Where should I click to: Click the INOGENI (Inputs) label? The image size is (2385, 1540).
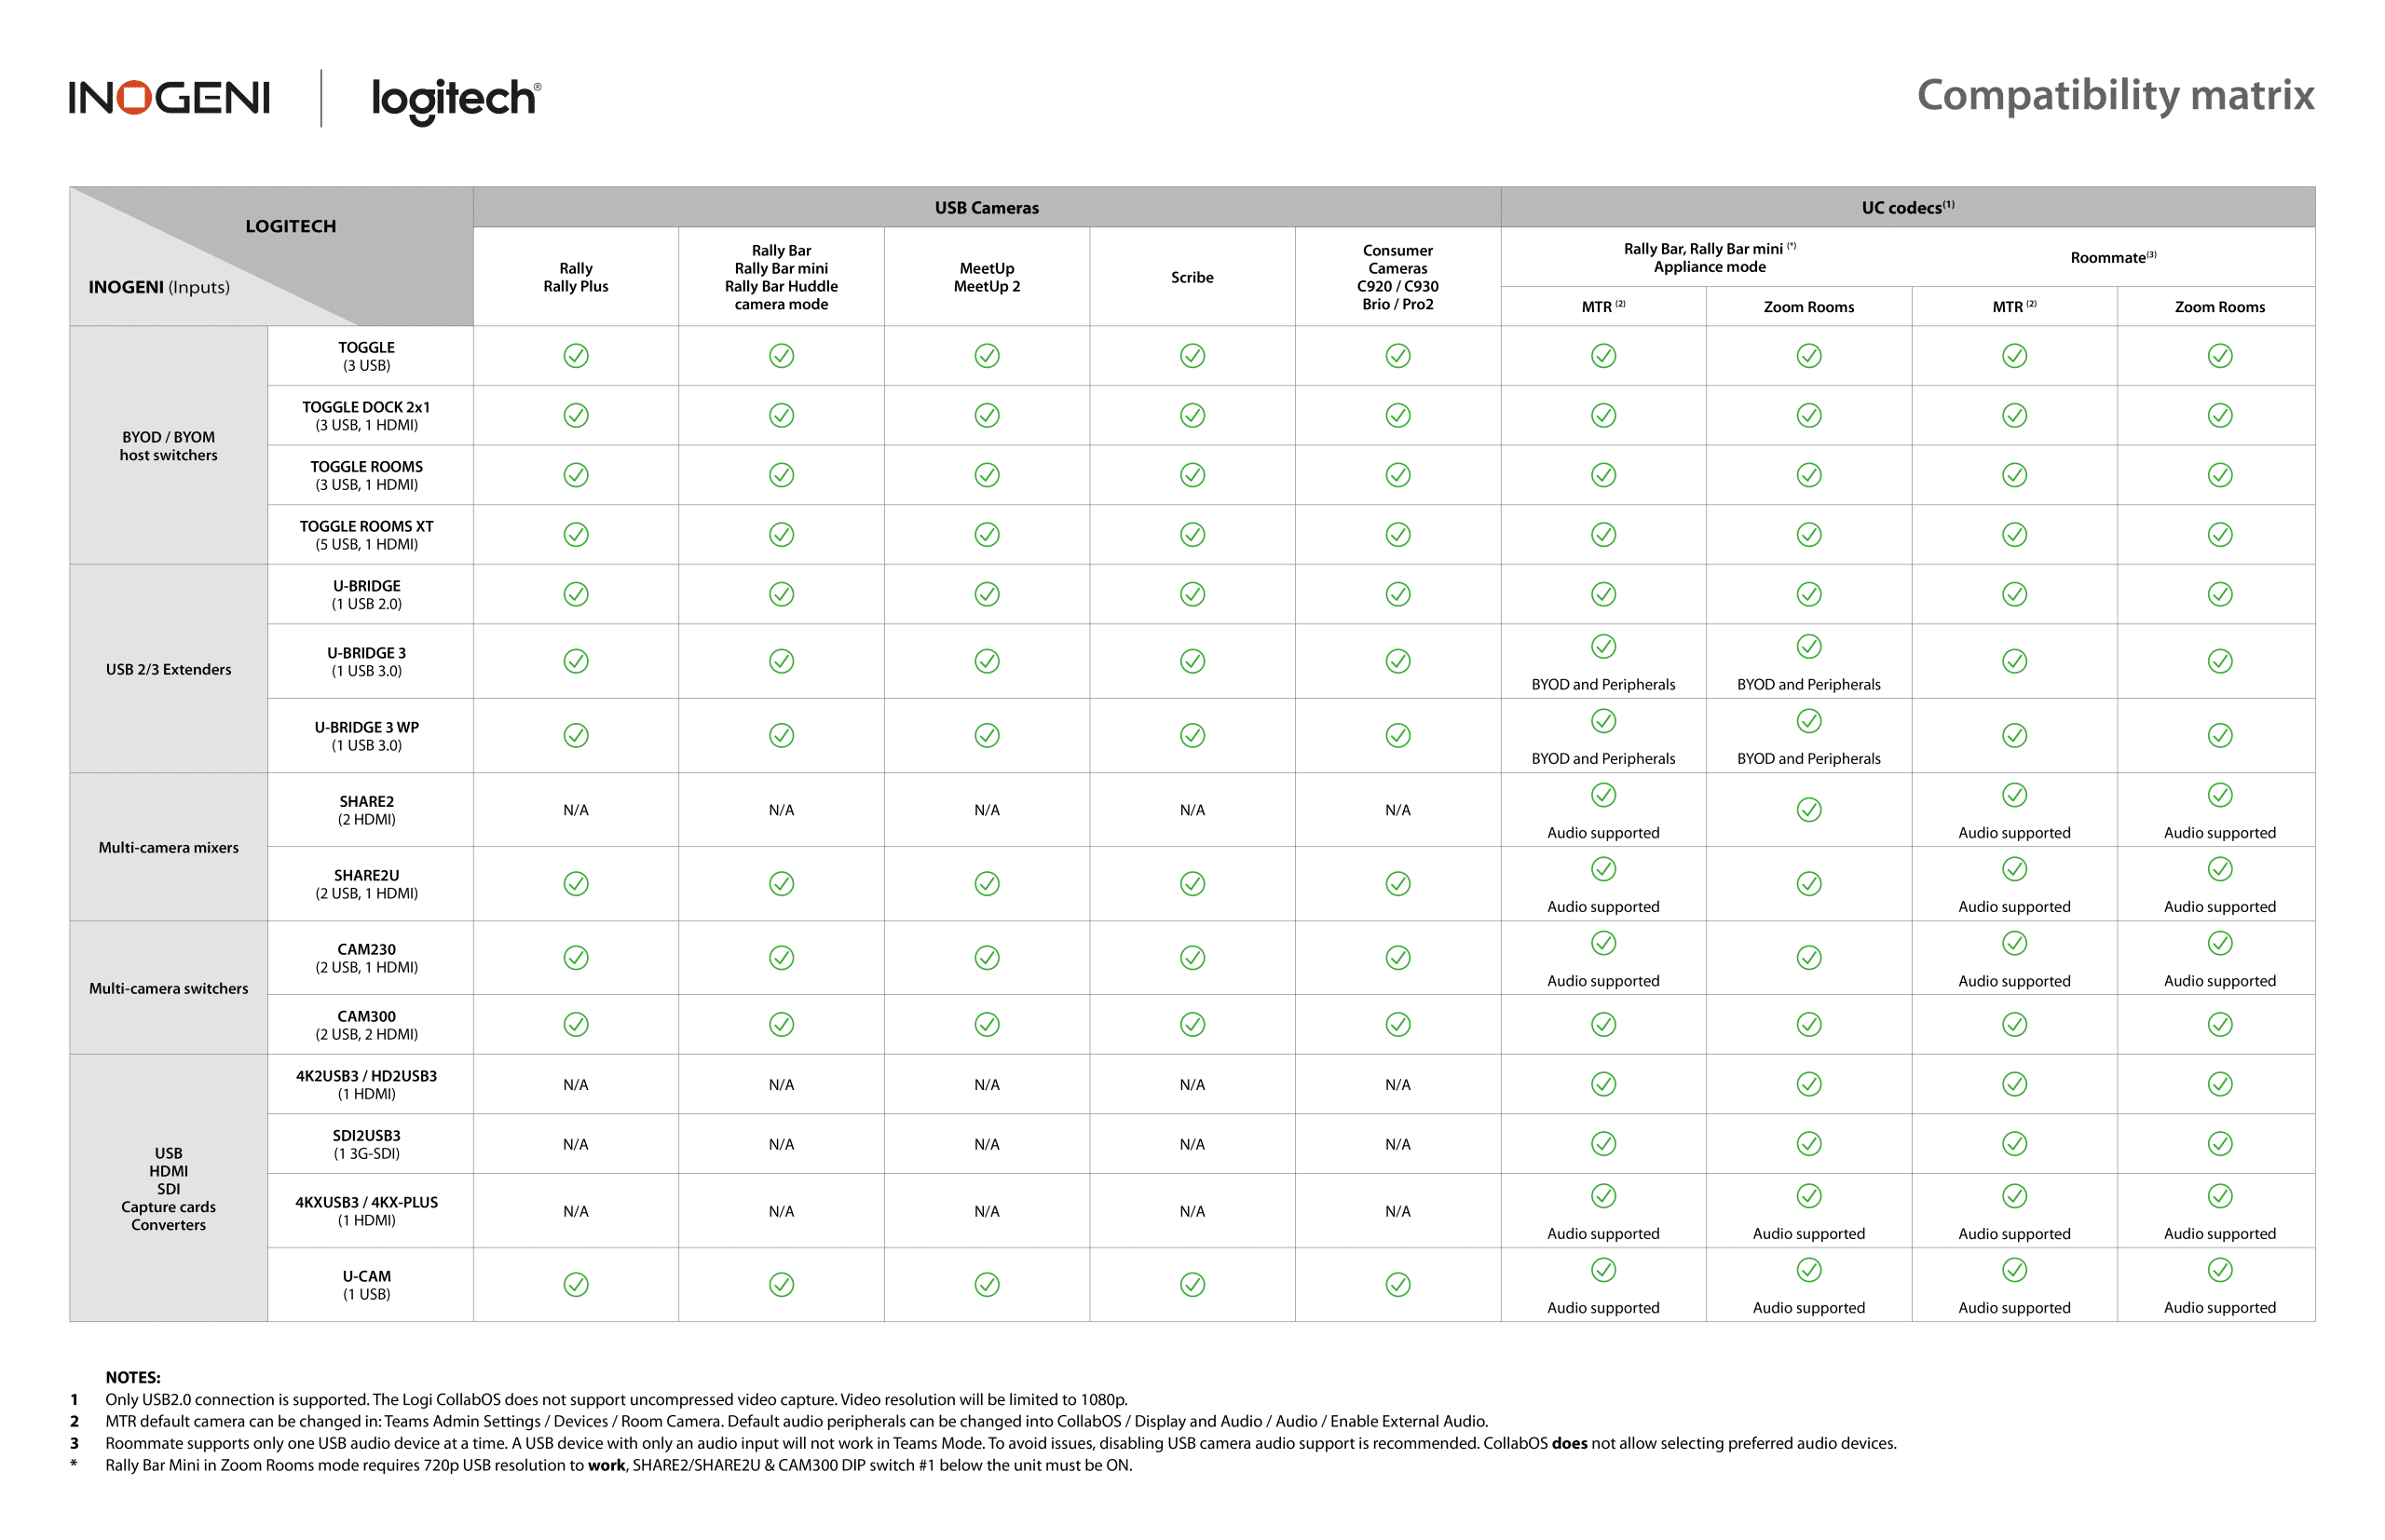[x=159, y=287]
